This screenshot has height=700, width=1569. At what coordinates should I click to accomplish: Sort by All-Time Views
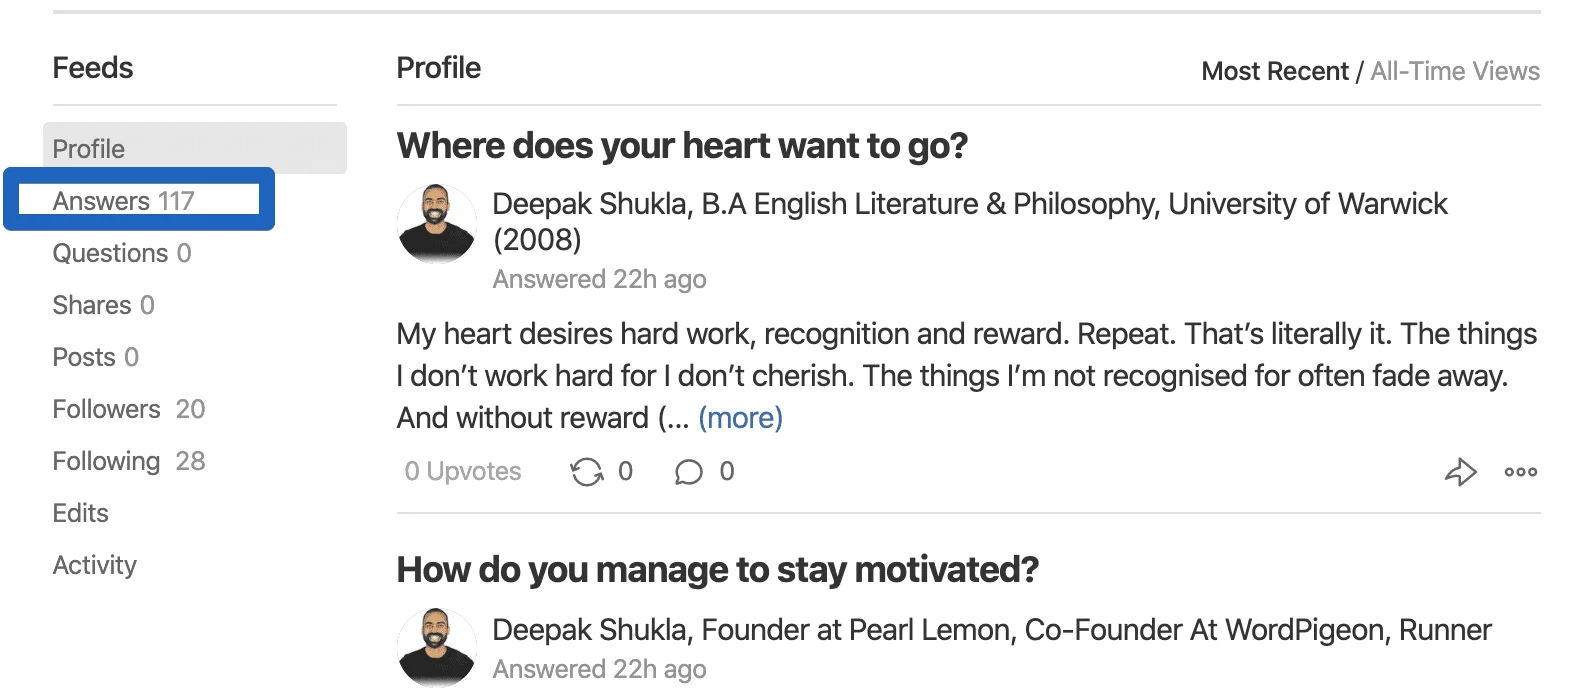[x=1455, y=71]
